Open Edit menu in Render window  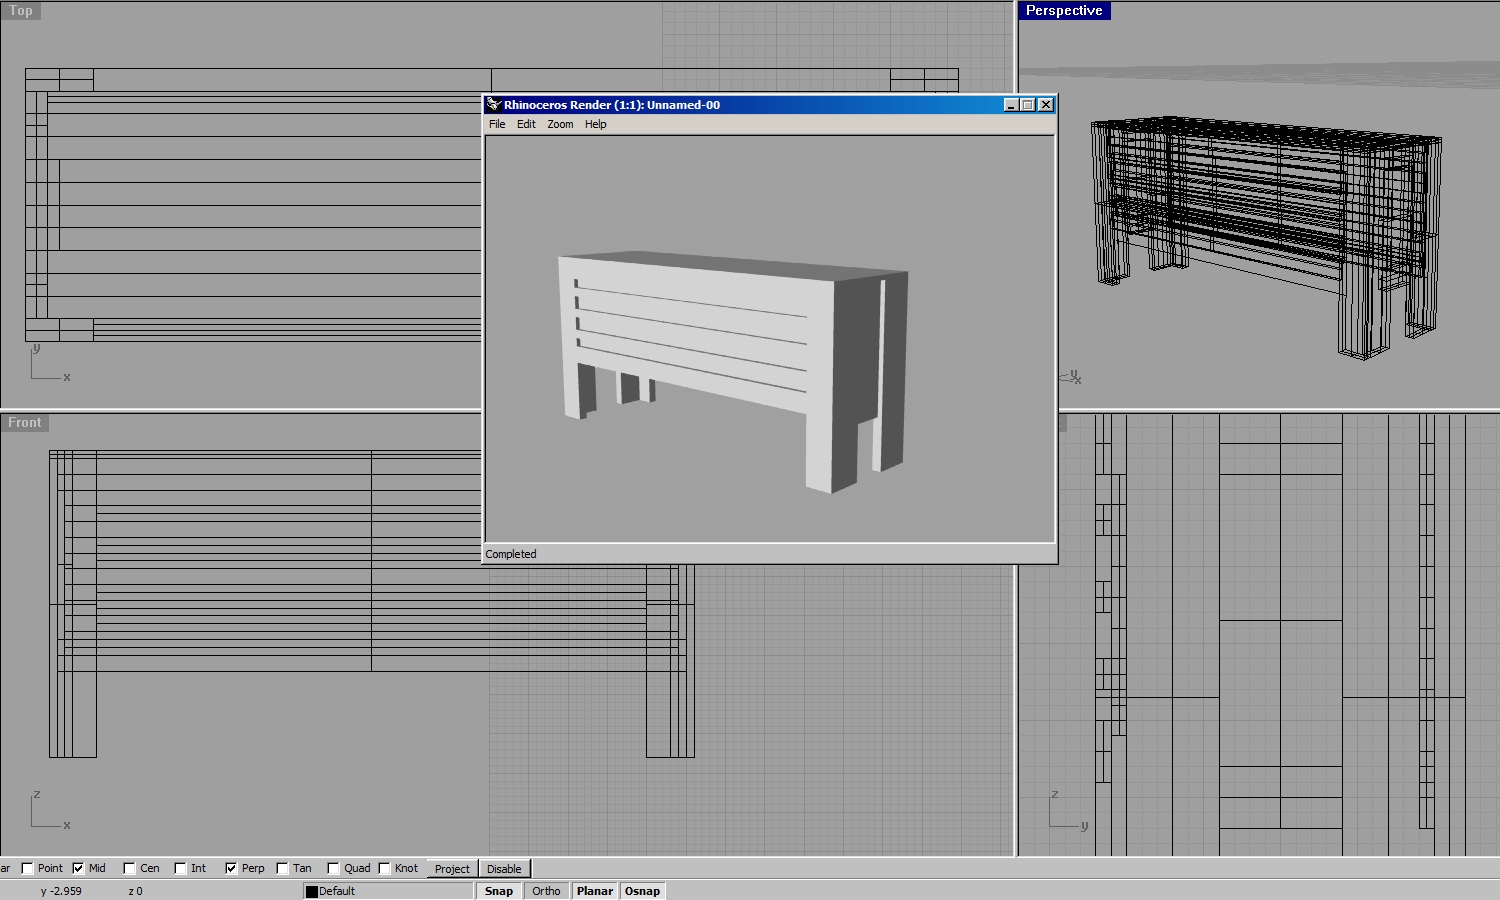[526, 124]
